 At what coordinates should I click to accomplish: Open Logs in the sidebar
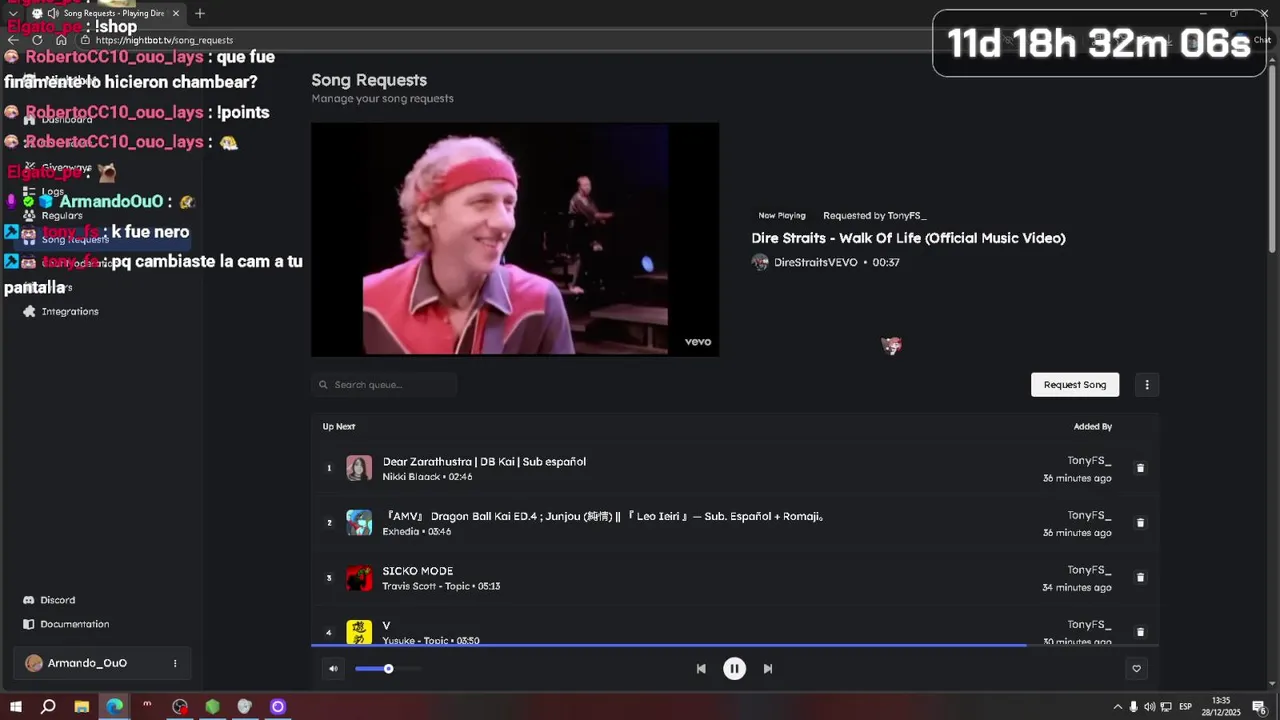tap(53, 192)
